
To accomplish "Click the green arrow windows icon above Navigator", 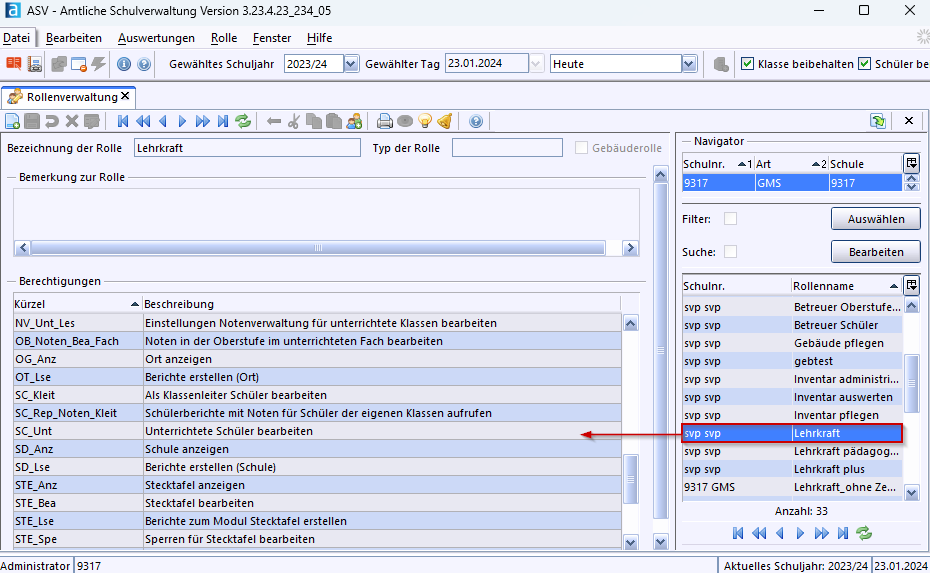I will 878,120.
